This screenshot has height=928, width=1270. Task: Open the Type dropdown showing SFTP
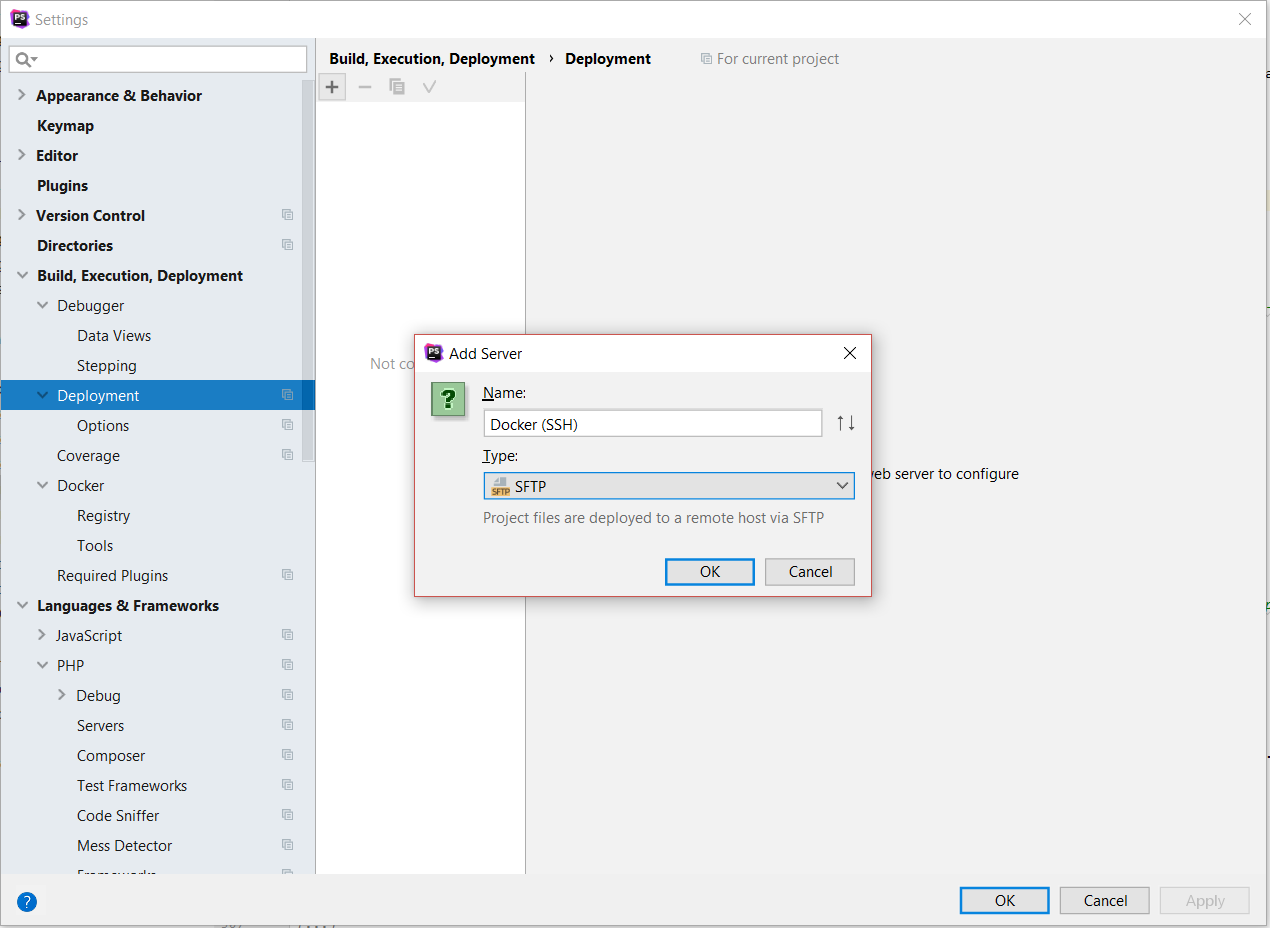(669, 486)
